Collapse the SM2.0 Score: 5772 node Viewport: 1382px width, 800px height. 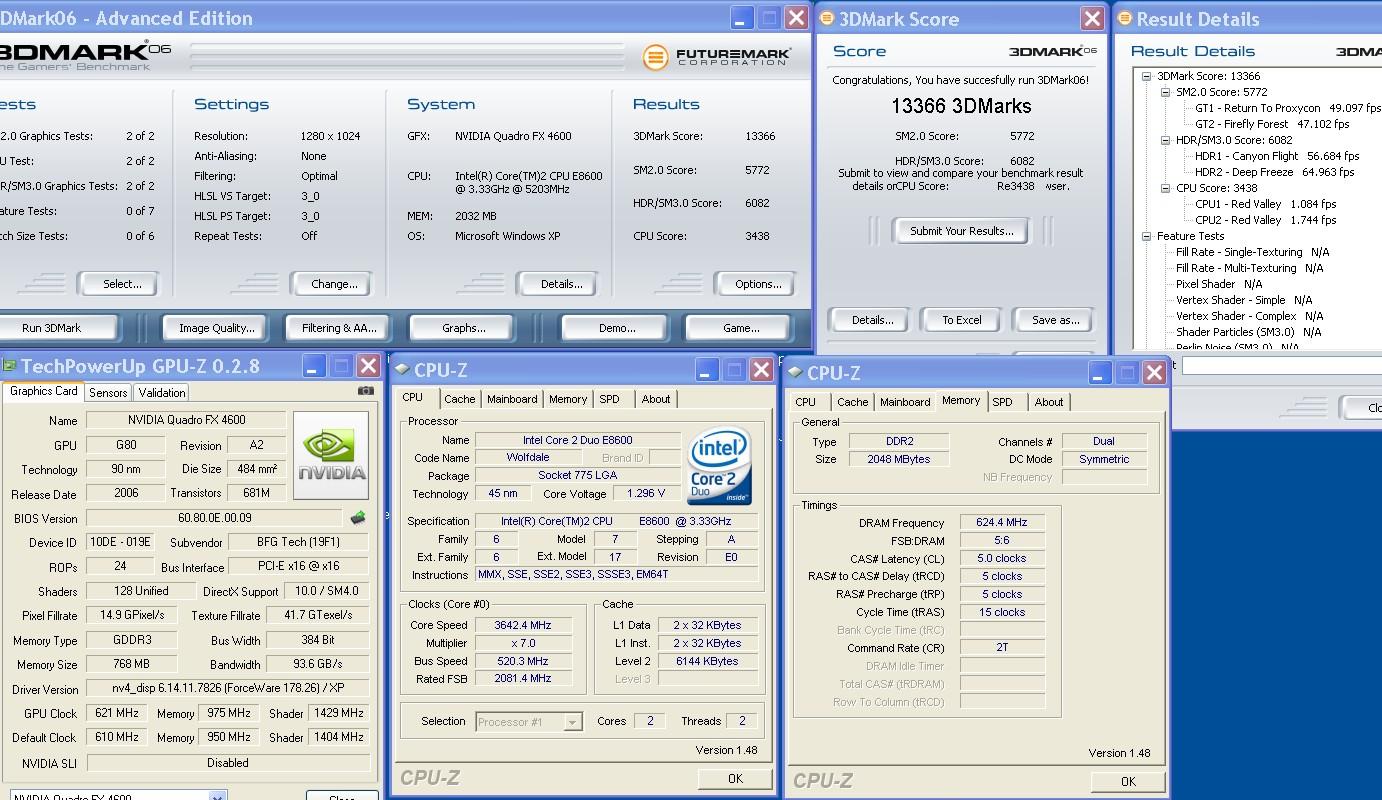(1166, 92)
